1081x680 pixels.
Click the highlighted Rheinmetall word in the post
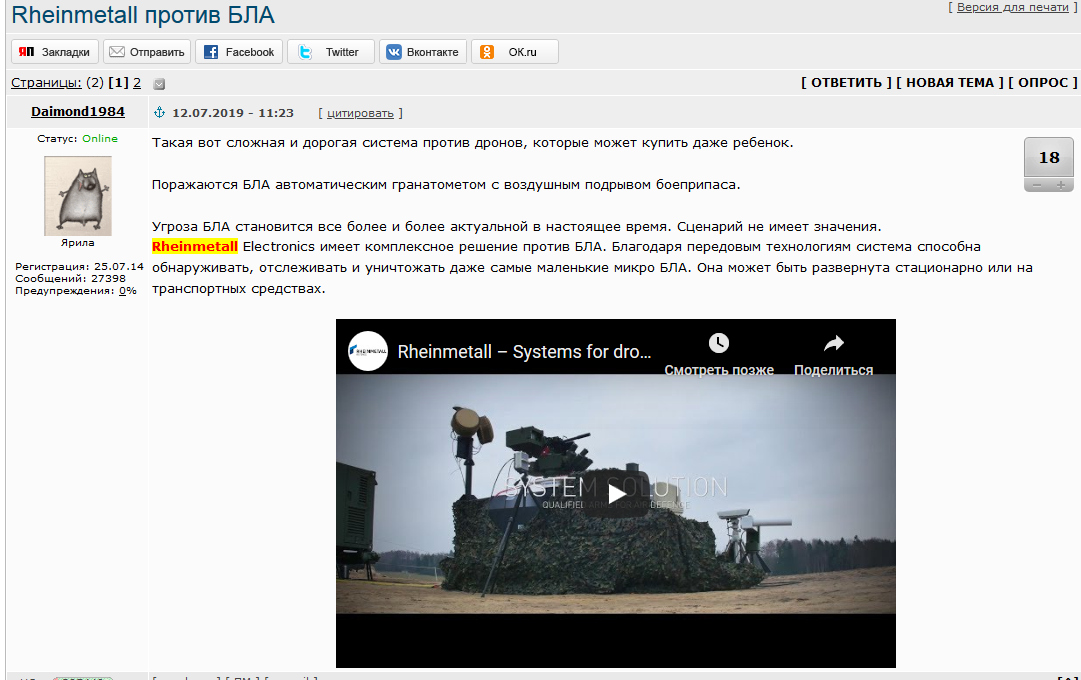(195, 247)
